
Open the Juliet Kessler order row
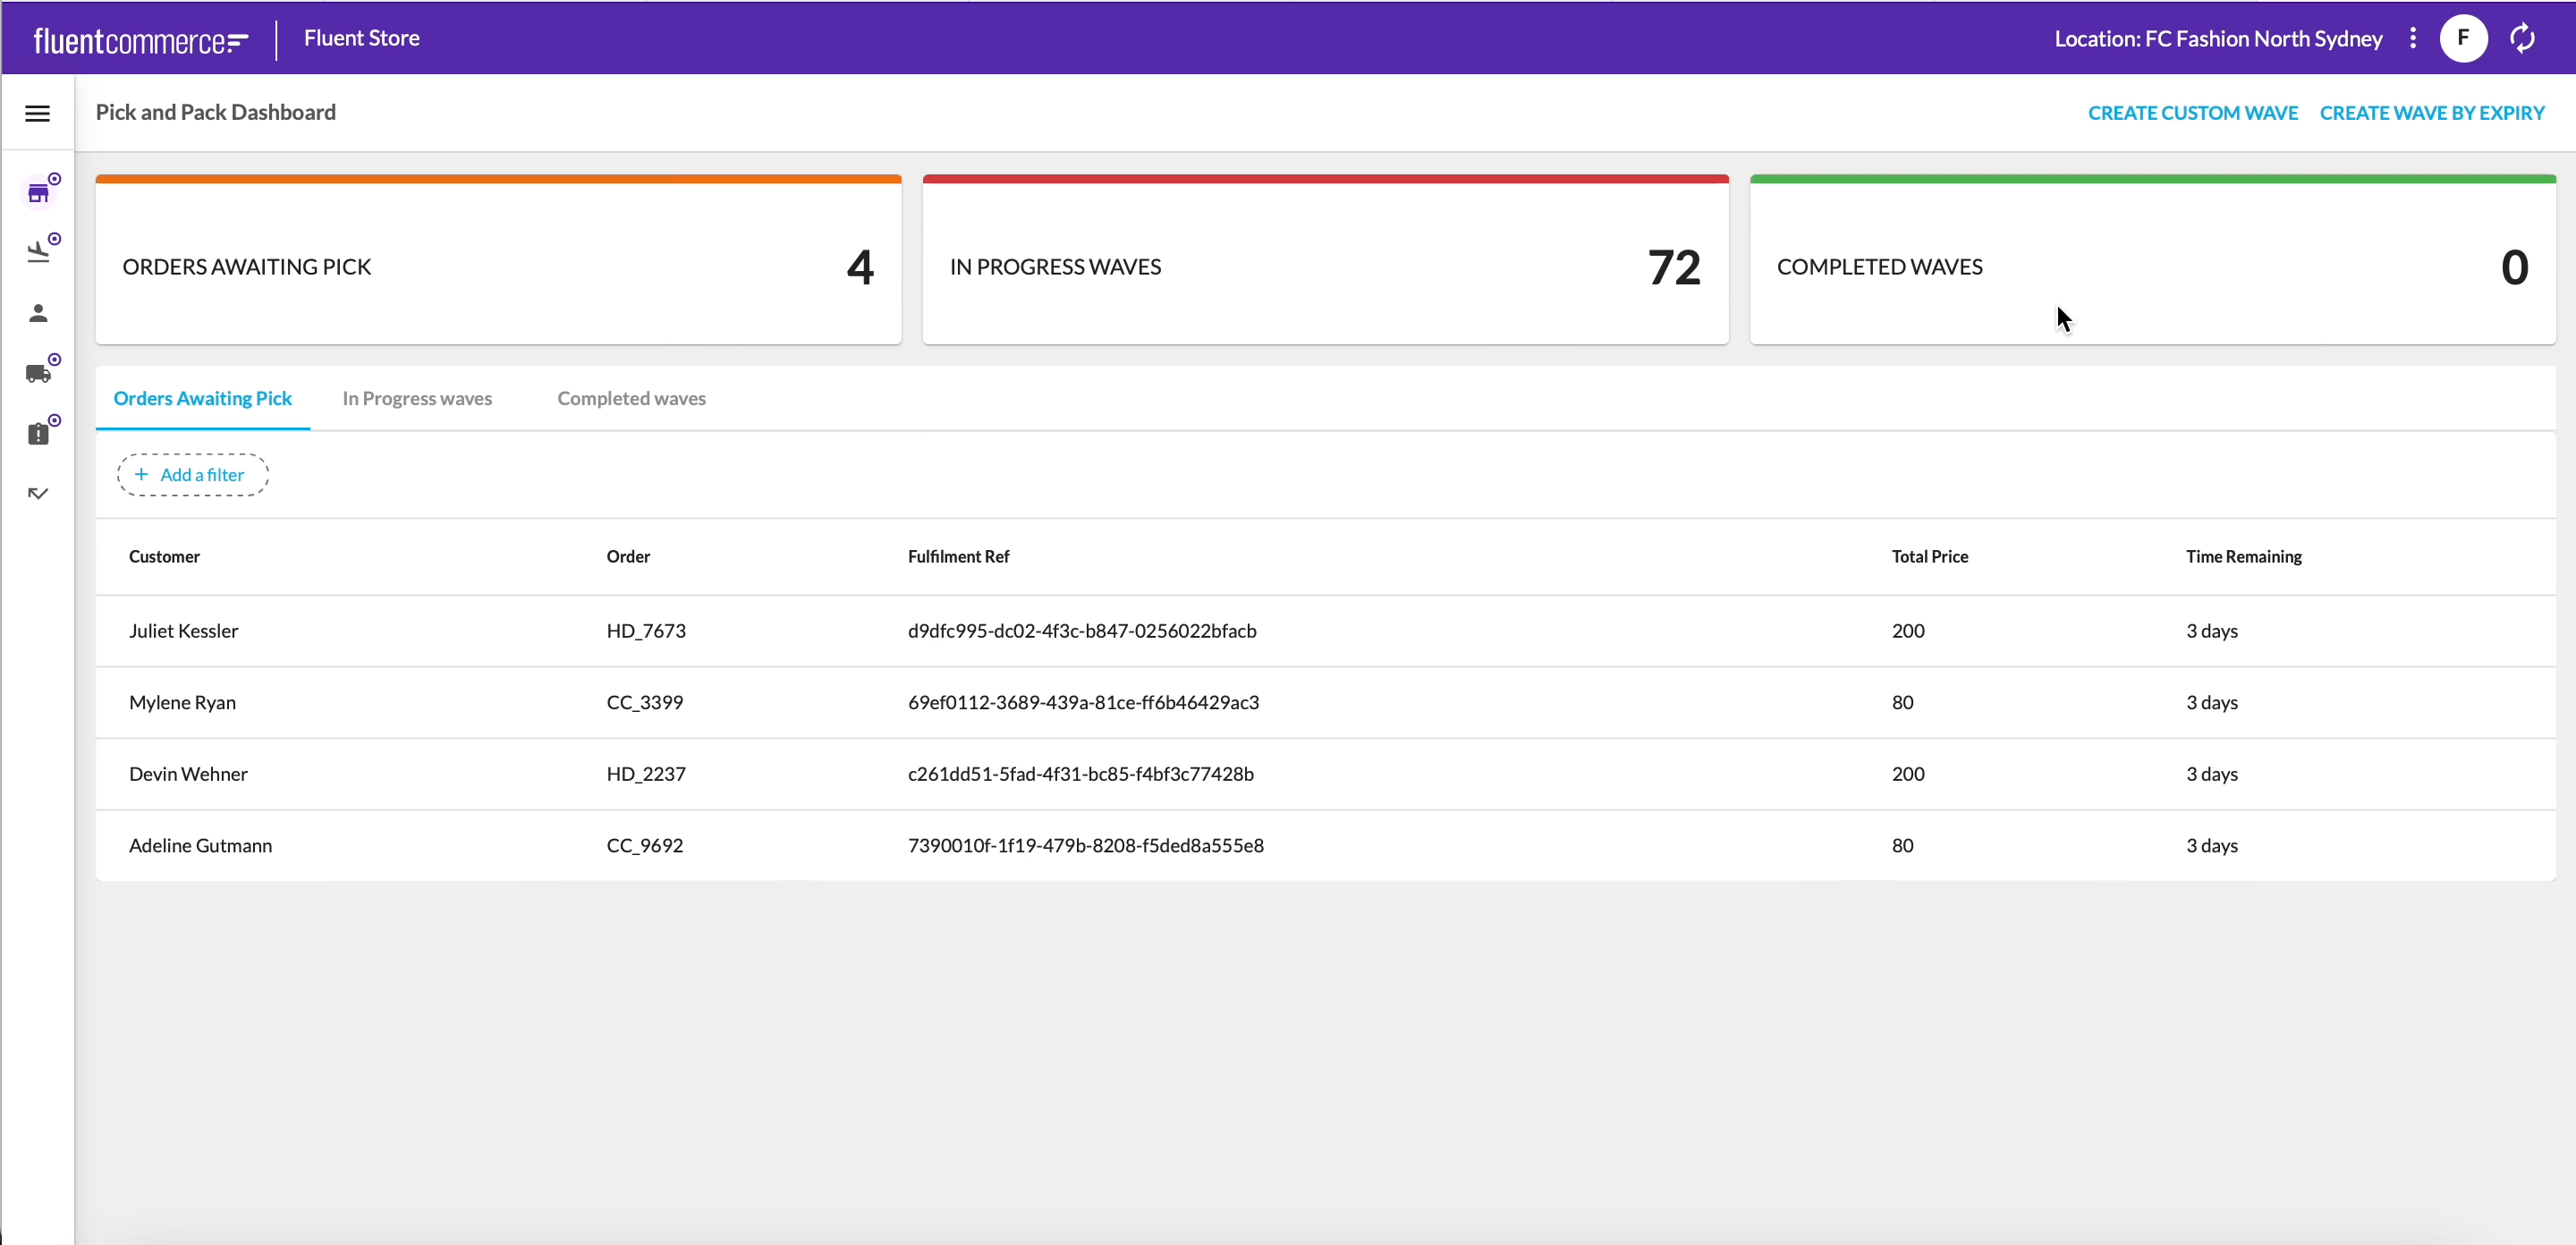[x=184, y=631]
